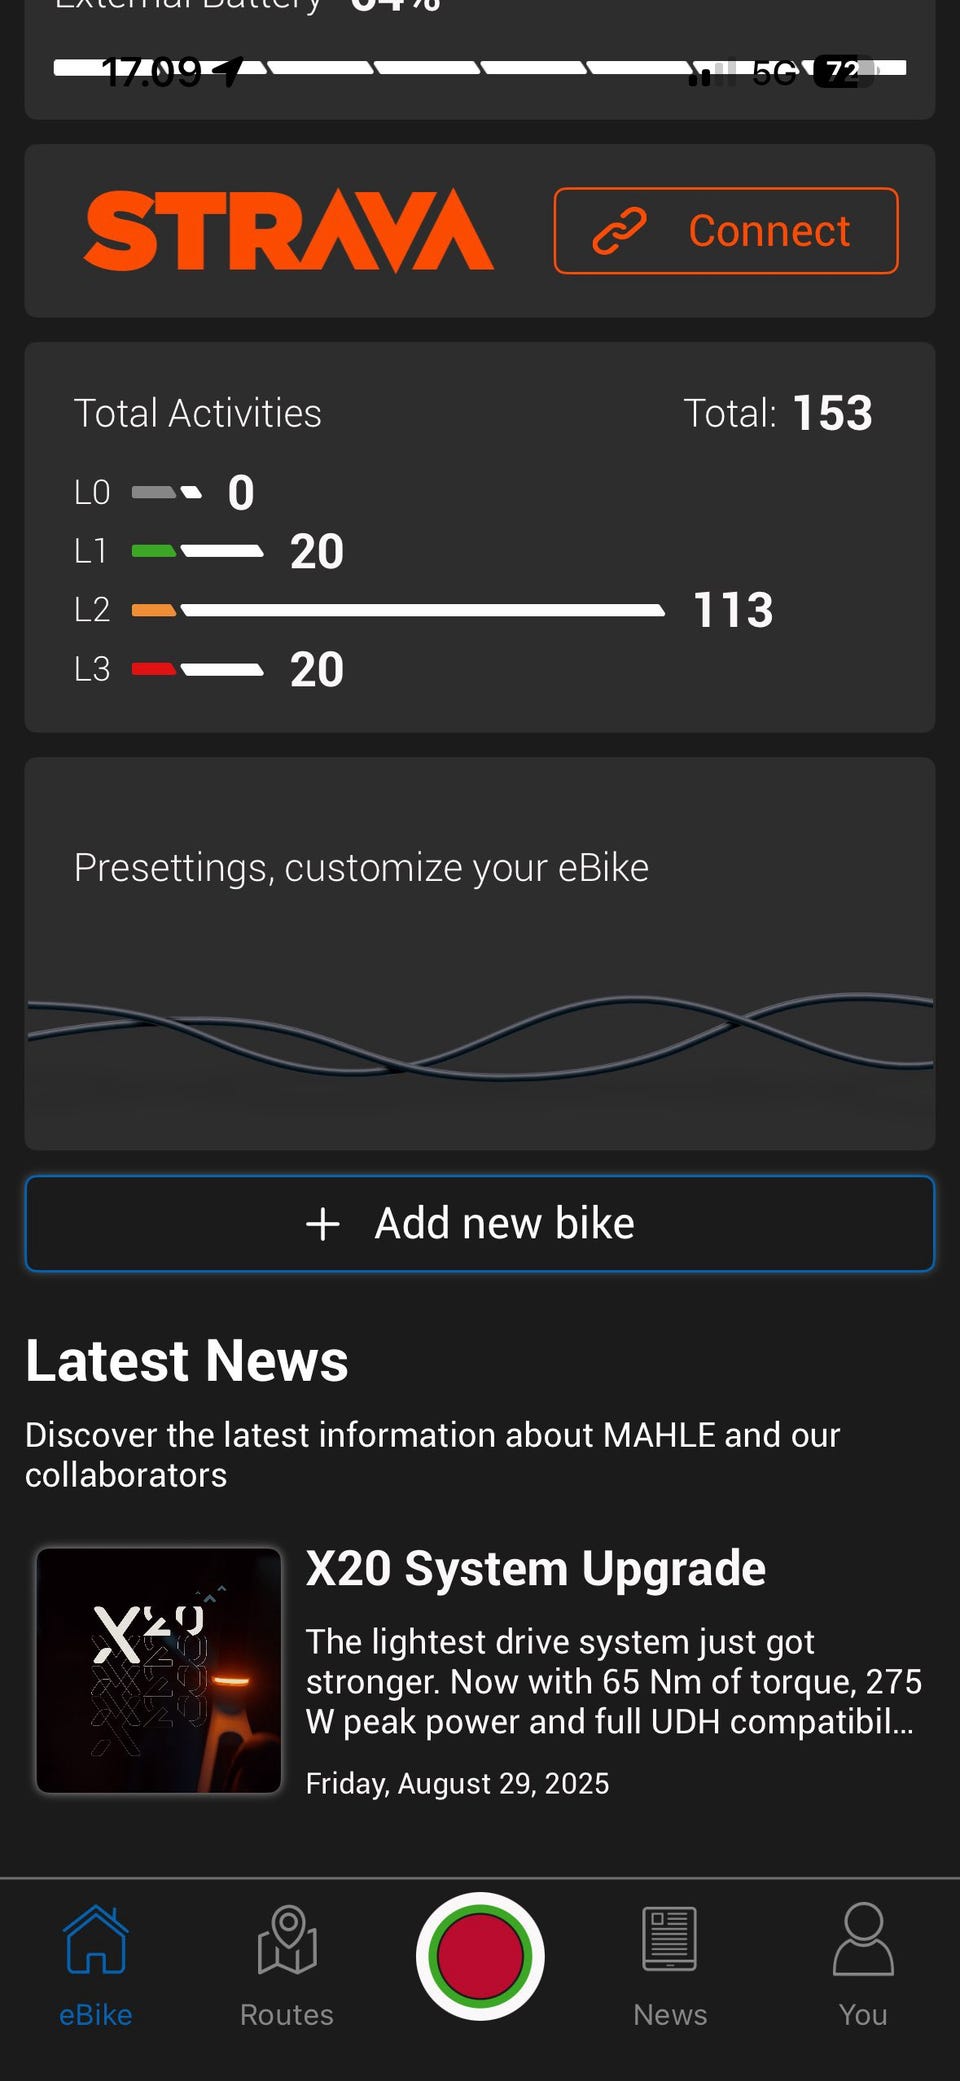Tap the L3 red activity bar
The width and height of the screenshot is (960, 2081).
click(x=198, y=669)
